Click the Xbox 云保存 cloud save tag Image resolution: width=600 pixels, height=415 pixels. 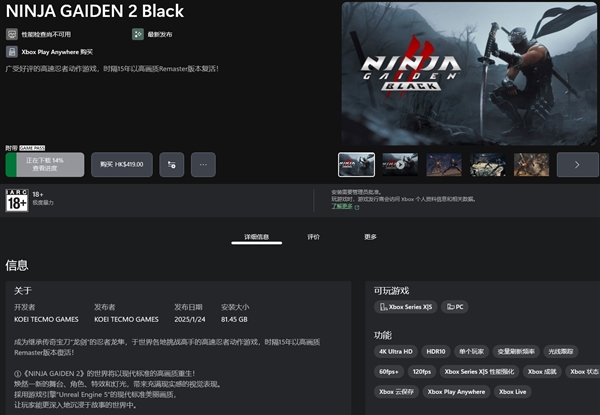click(396, 392)
